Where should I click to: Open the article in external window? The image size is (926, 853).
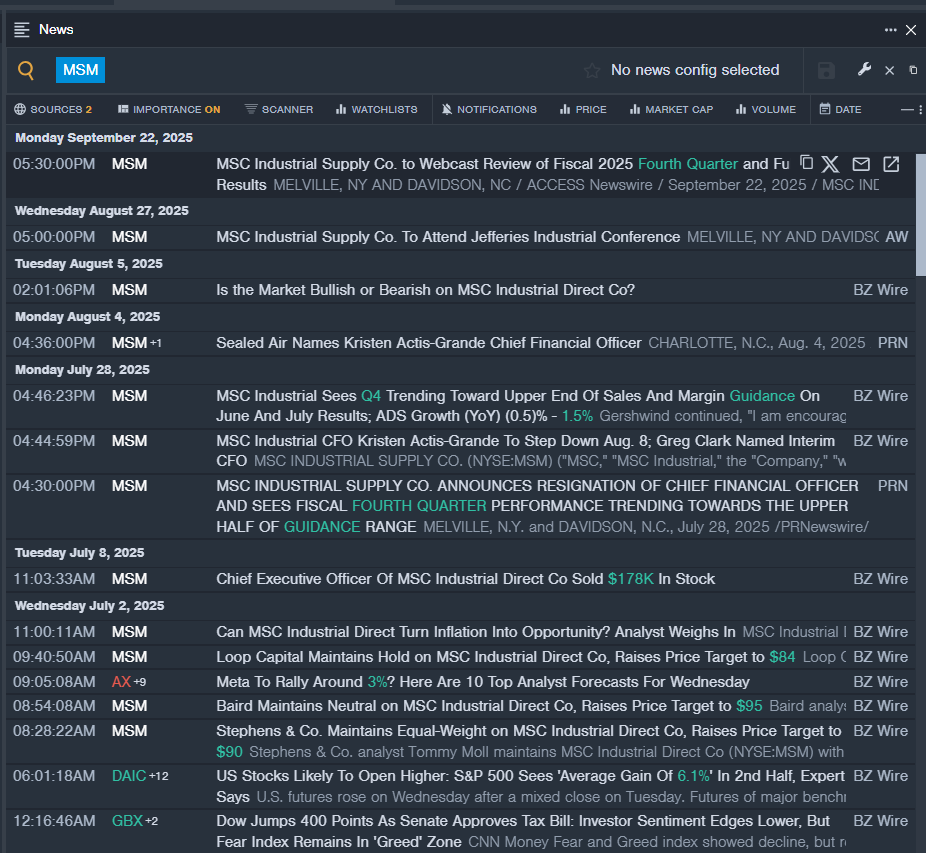pos(891,164)
